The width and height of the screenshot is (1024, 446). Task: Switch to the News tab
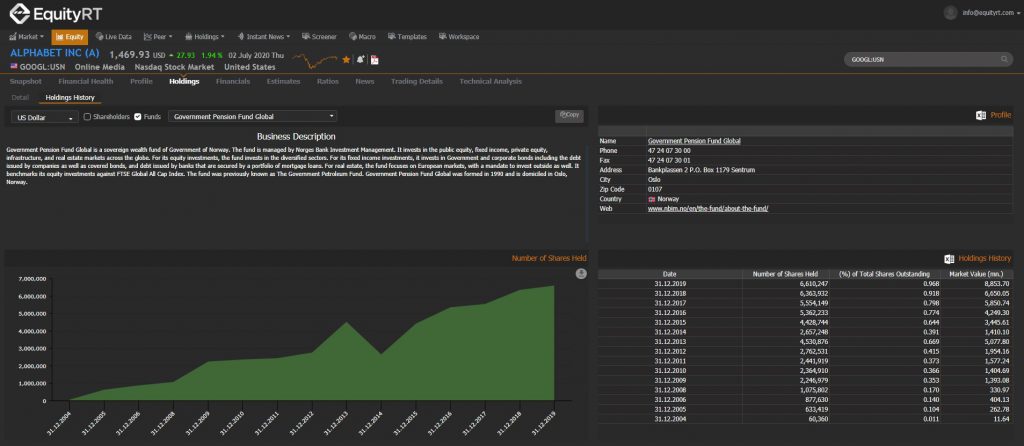365,82
